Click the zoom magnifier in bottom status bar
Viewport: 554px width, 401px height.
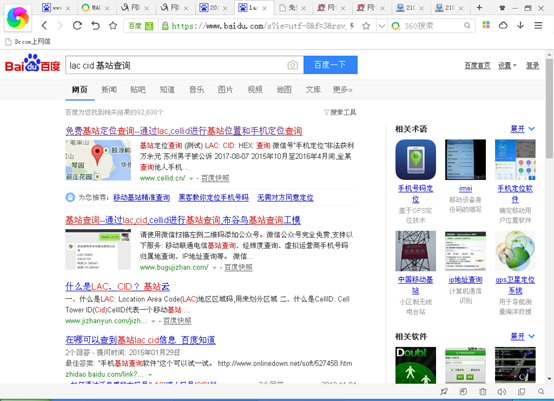pyautogui.click(x=541, y=391)
